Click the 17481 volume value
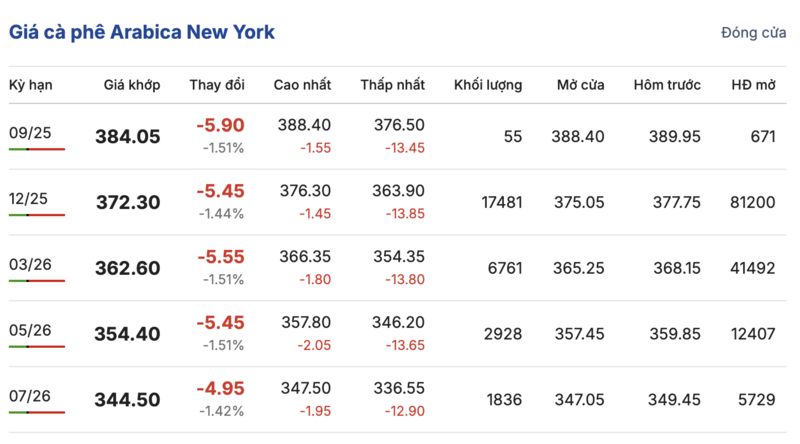 [x=501, y=202]
